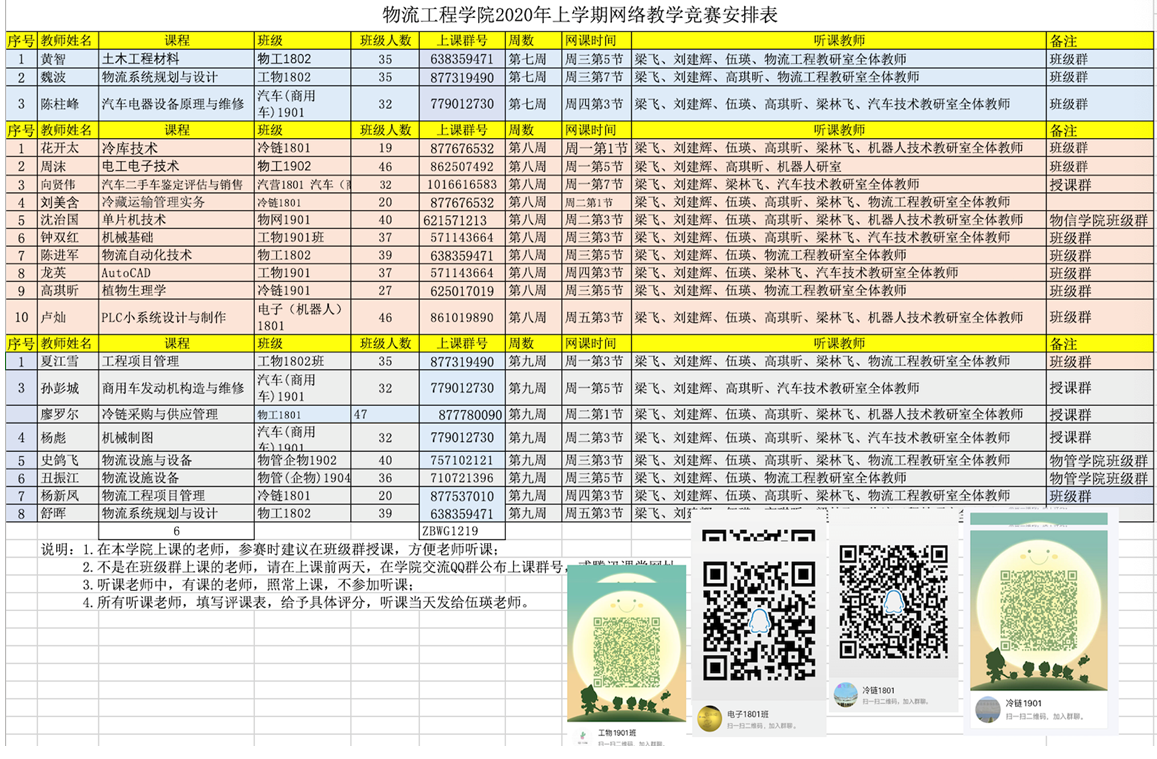Click the gold avatar beside 电子1801班
Screen dimensions: 1157x759
click(x=710, y=718)
